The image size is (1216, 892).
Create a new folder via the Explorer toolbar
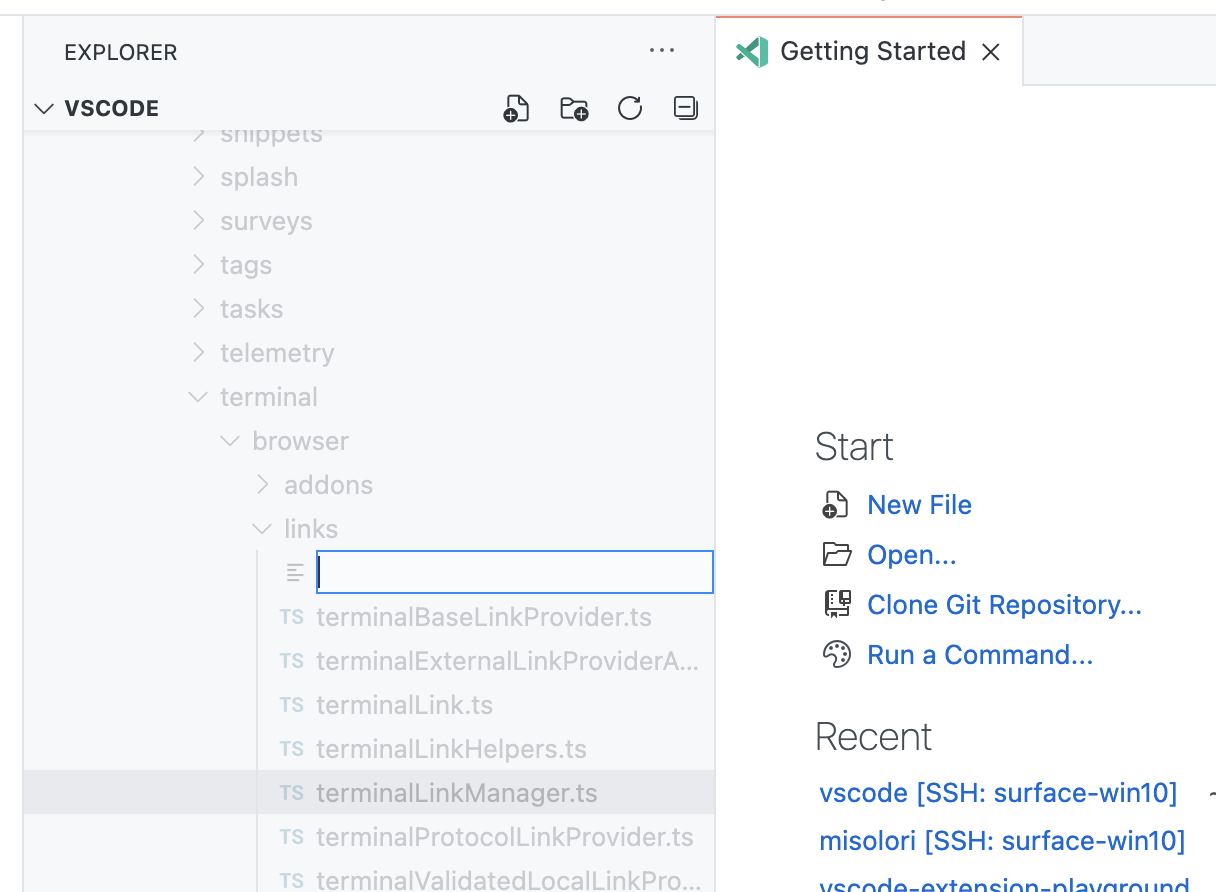573,108
